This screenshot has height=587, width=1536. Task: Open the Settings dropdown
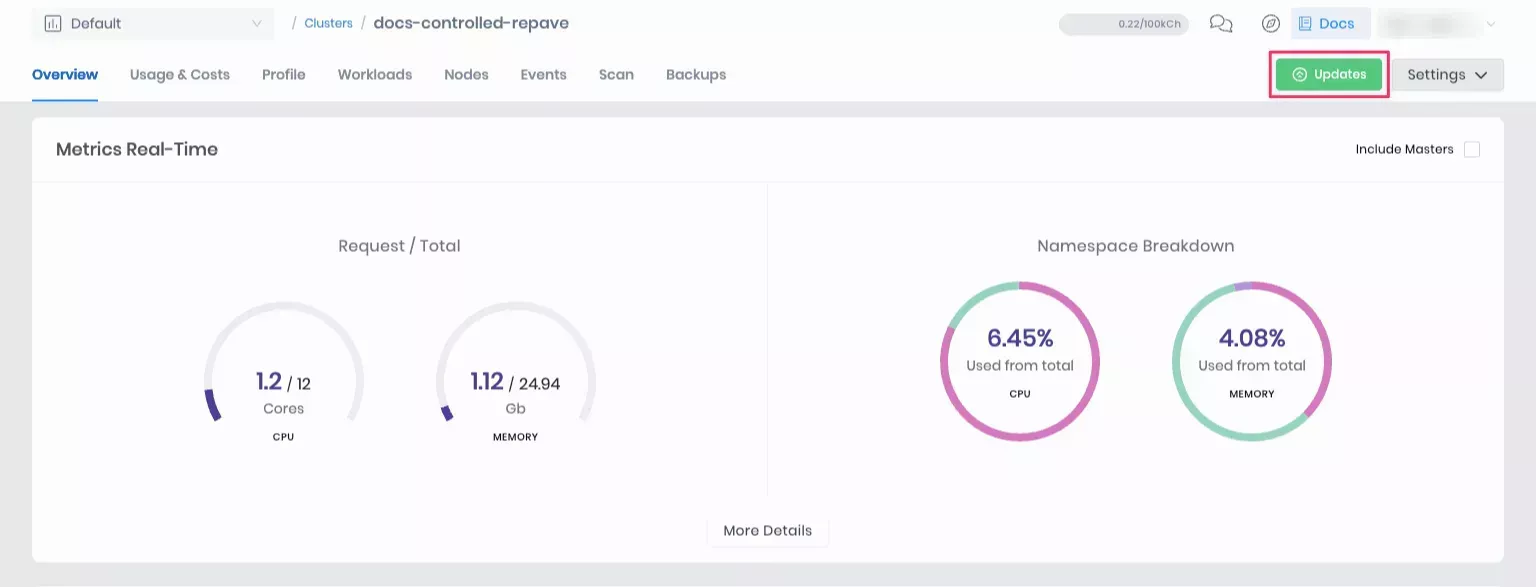pos(1447,74)
